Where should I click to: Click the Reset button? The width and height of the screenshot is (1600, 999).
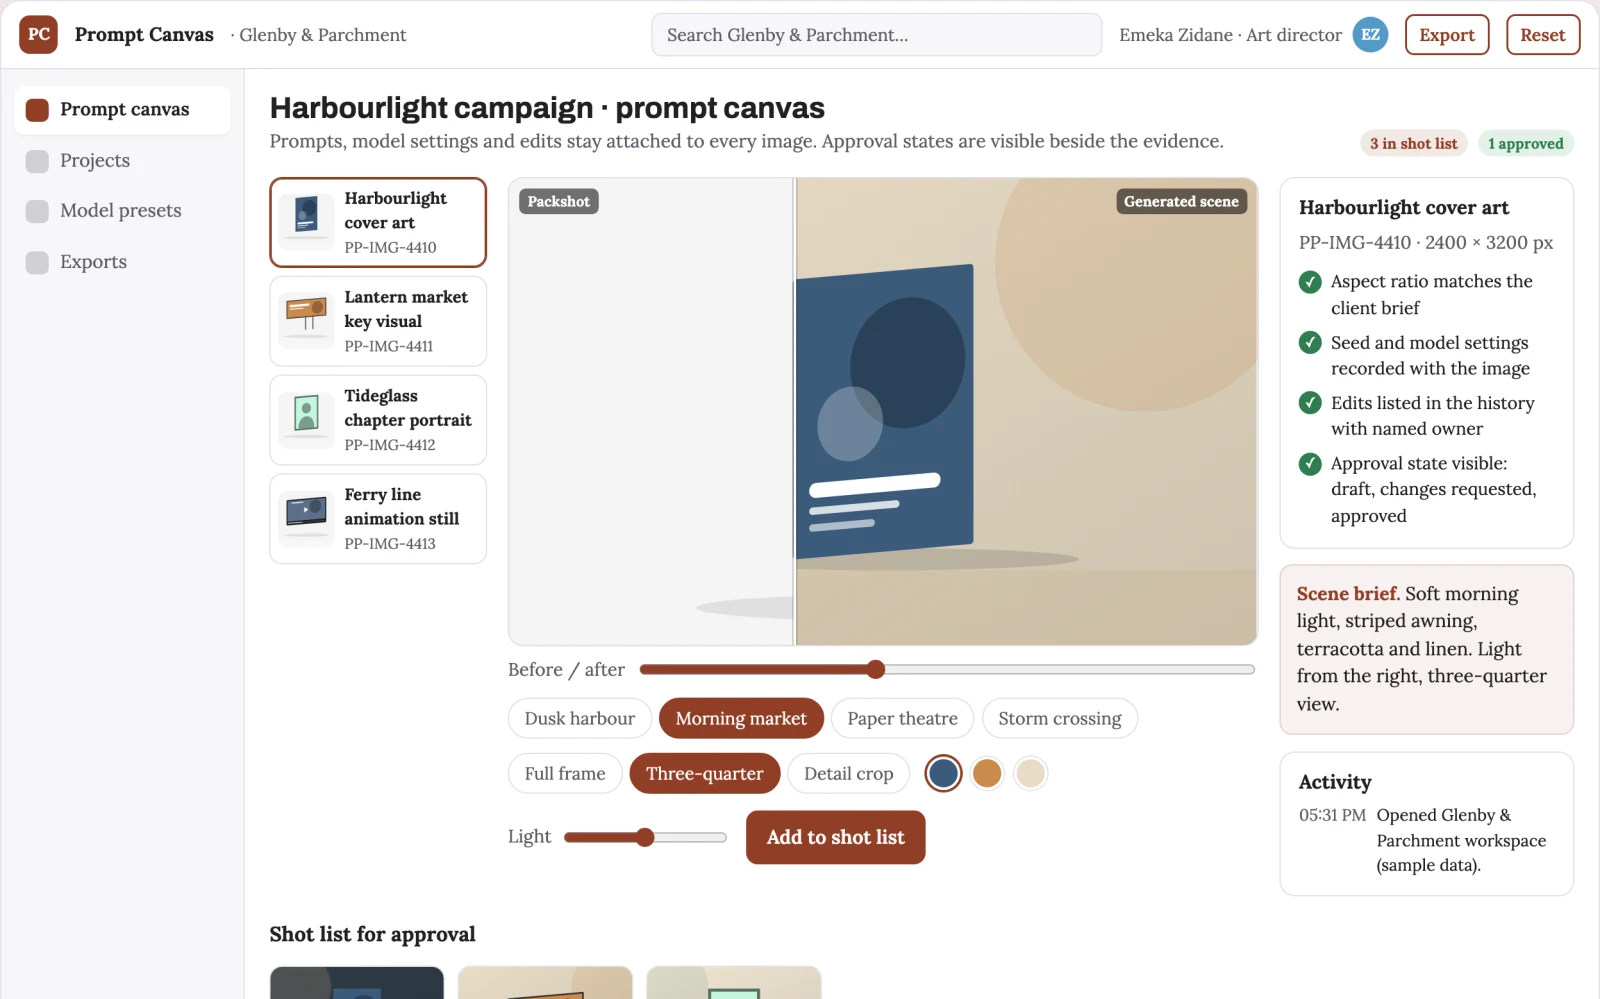pos(1543,35)
